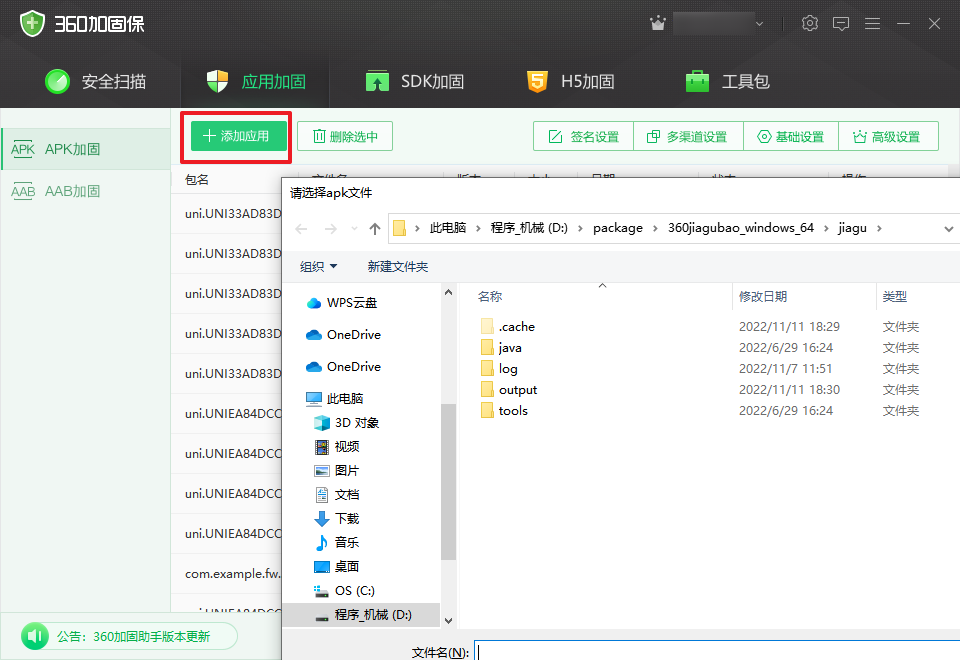The width and height of the screenshot is (960, 660).
Task: Click the 360加固保 shield logo
Action: 32,22
